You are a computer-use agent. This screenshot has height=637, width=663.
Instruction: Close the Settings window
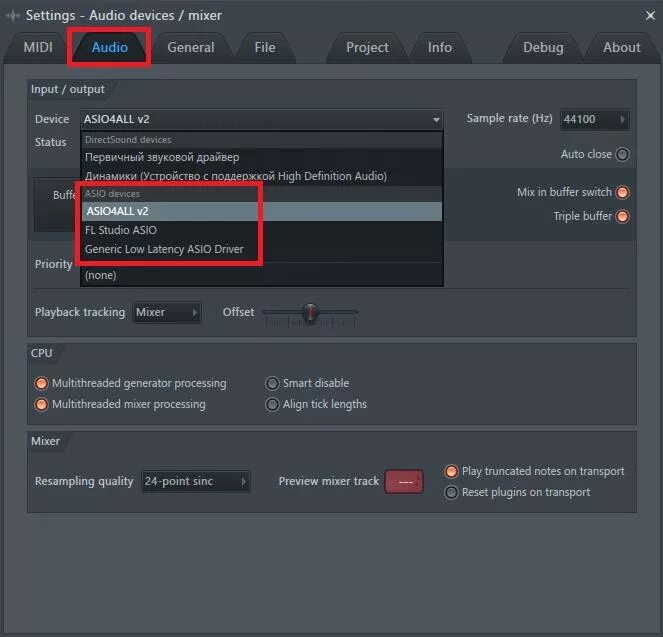coord(650,16)
